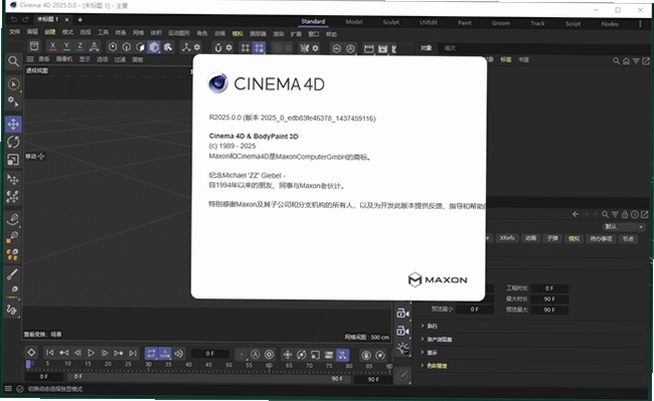Switch to the Nodes layout tab

(610, 24)
